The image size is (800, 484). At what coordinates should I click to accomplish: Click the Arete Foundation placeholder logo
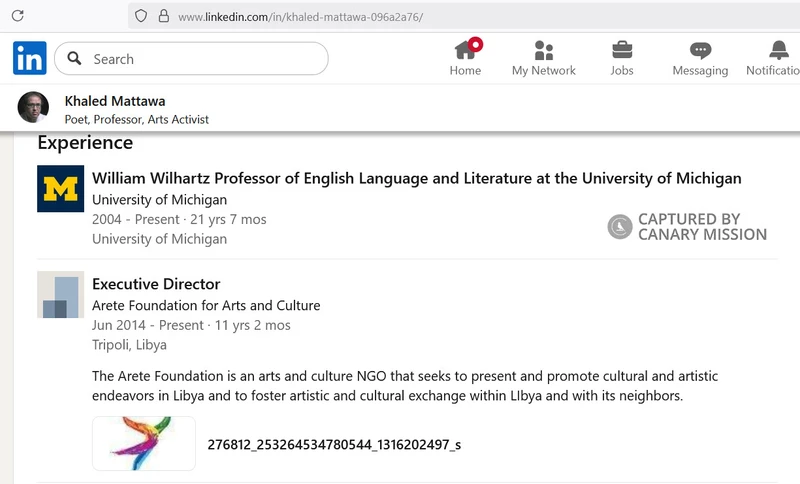pos(60,295)
